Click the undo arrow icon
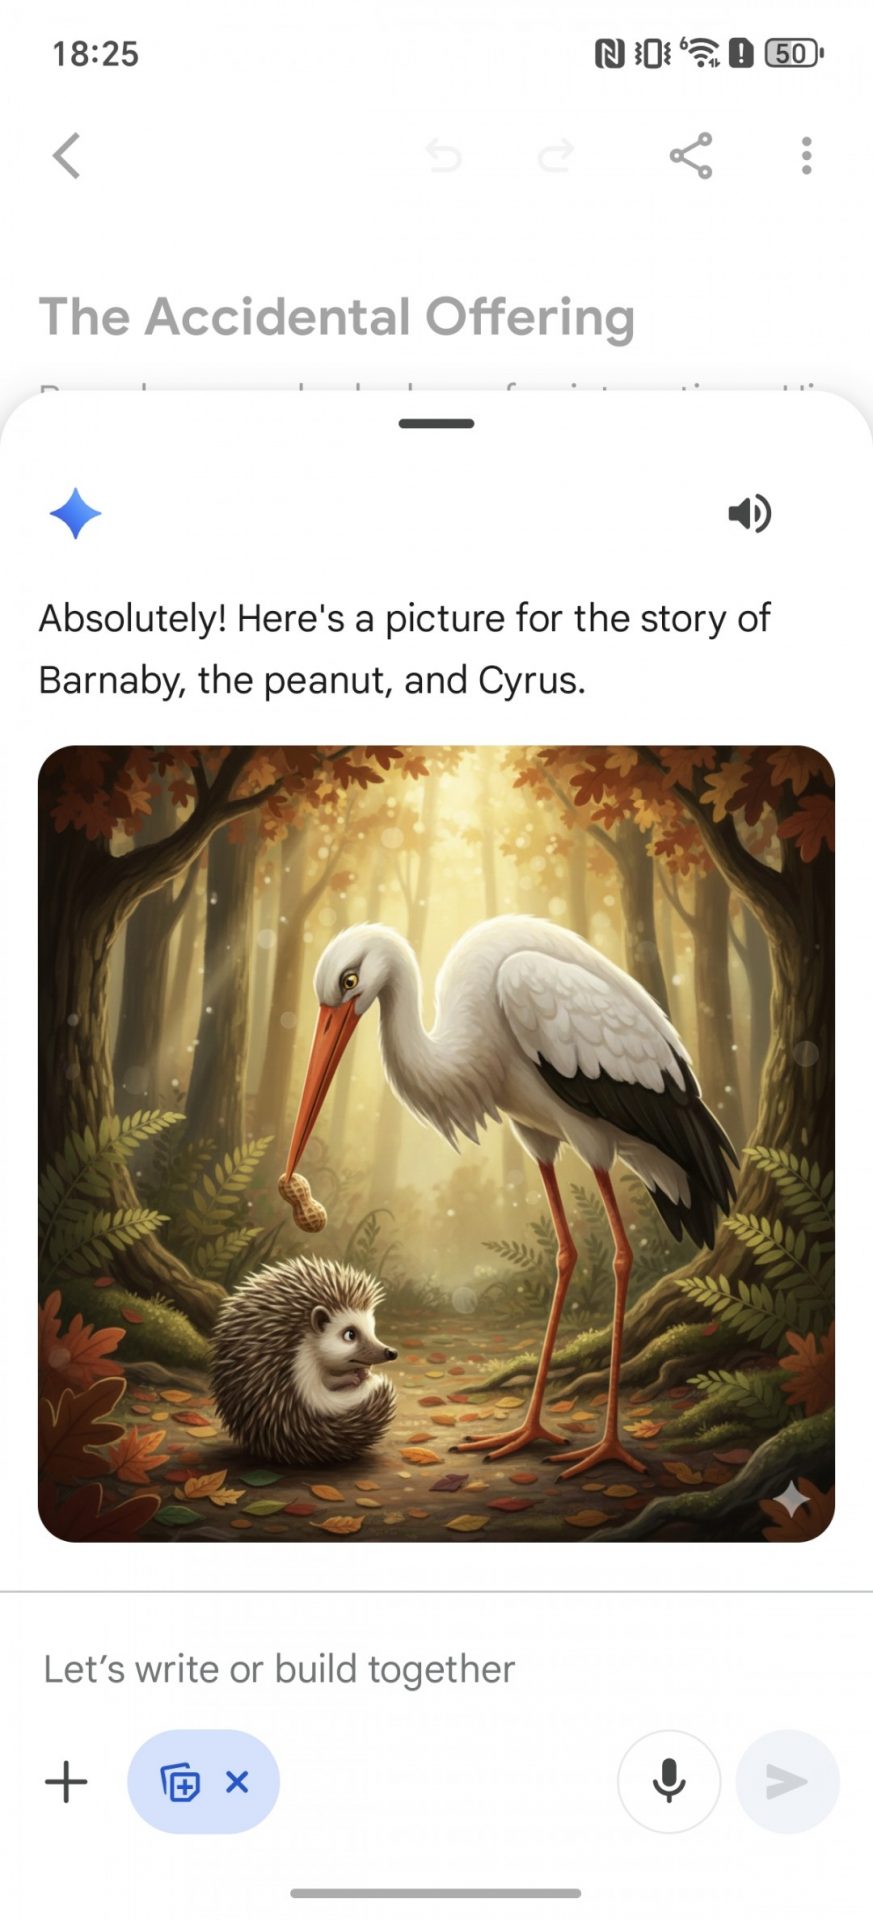This screenshot has width=873, height=1920. (443, 156)
